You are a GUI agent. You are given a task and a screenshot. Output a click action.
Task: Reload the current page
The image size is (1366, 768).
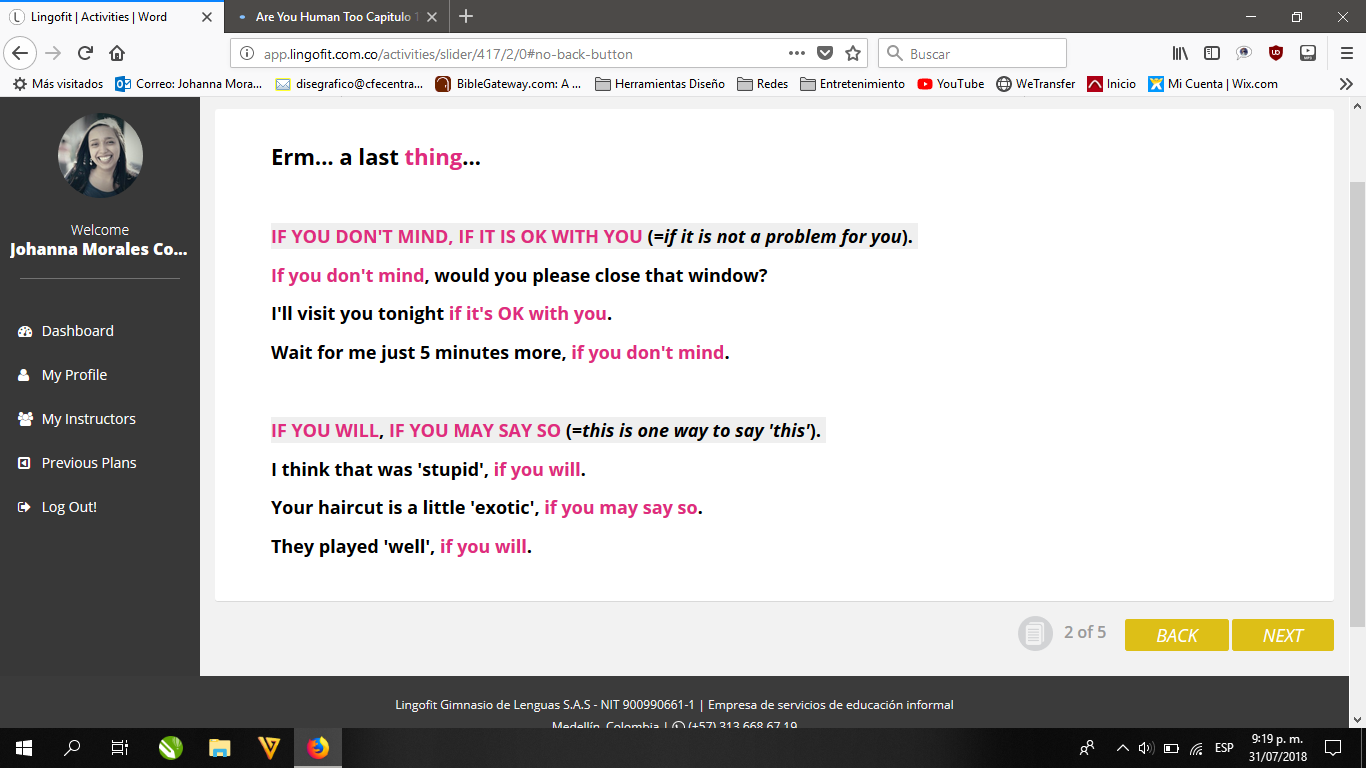pyautogui.click(x=86, y=54)
